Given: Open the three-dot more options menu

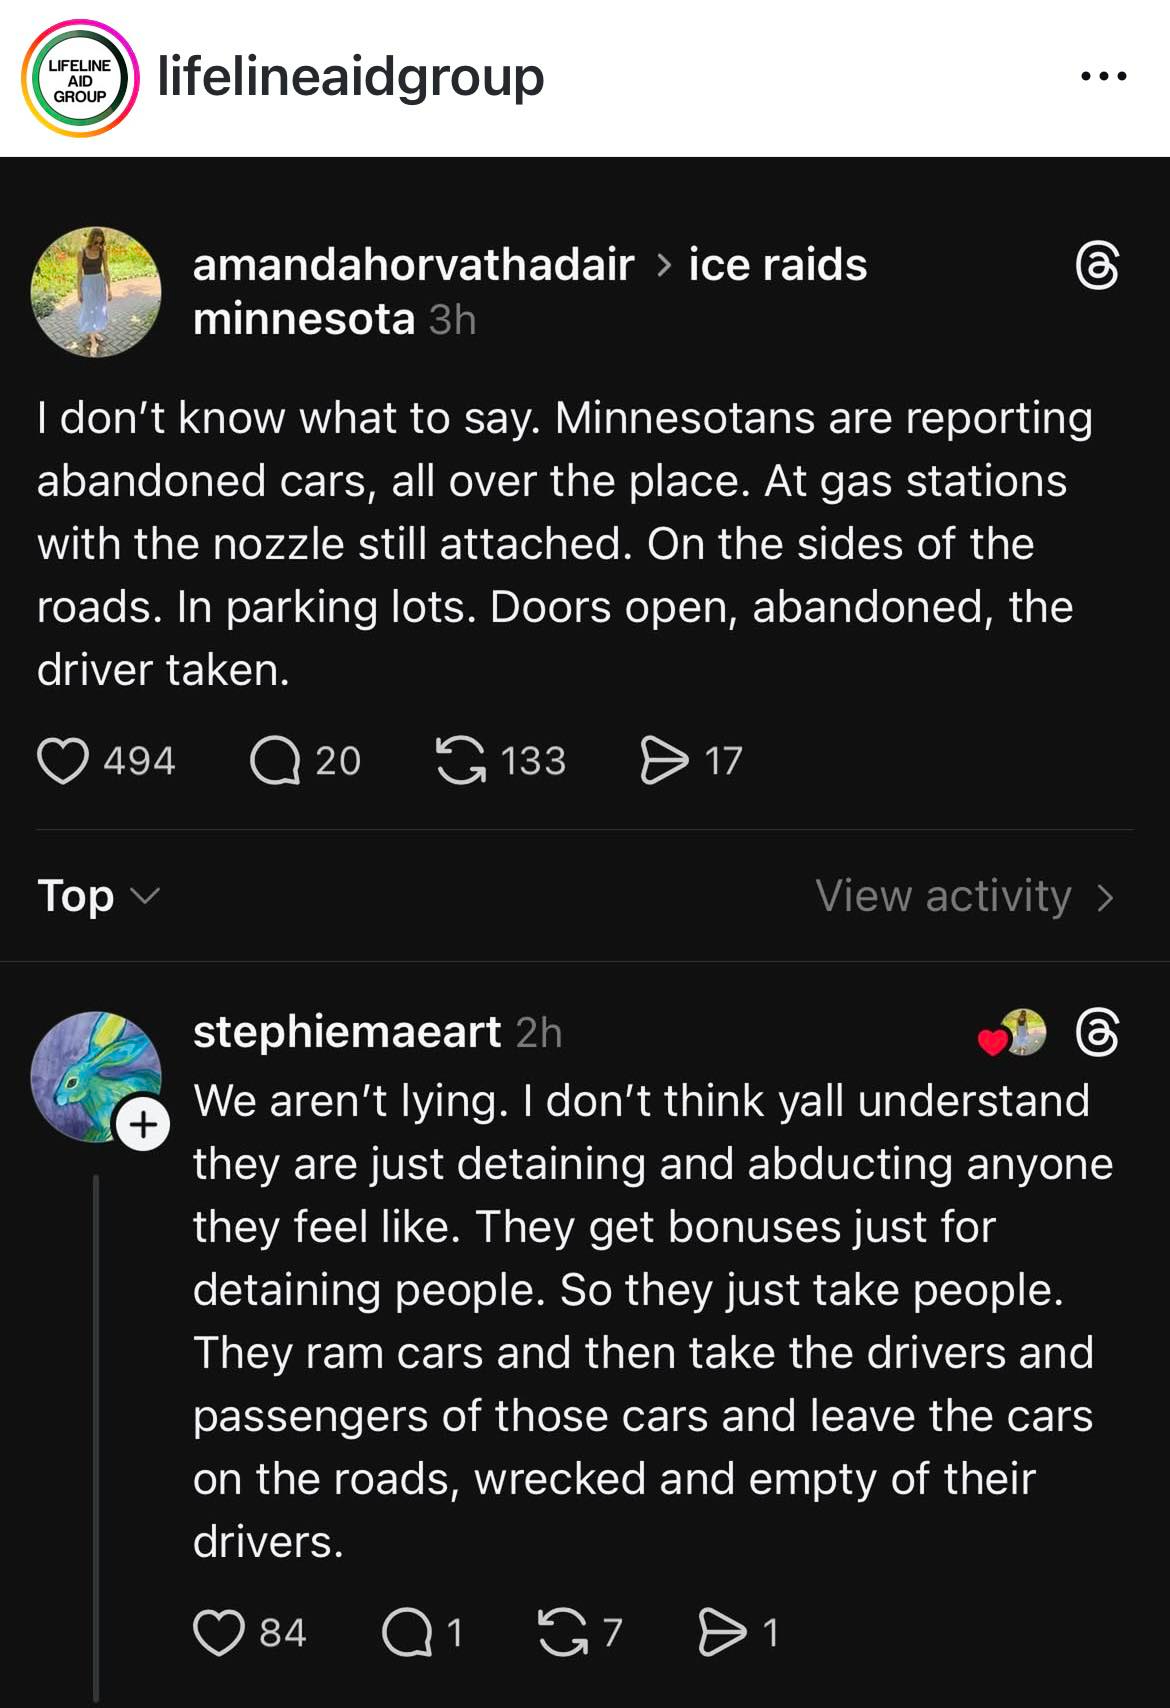Looking at the screenshot, I should tap(1104, 76).
